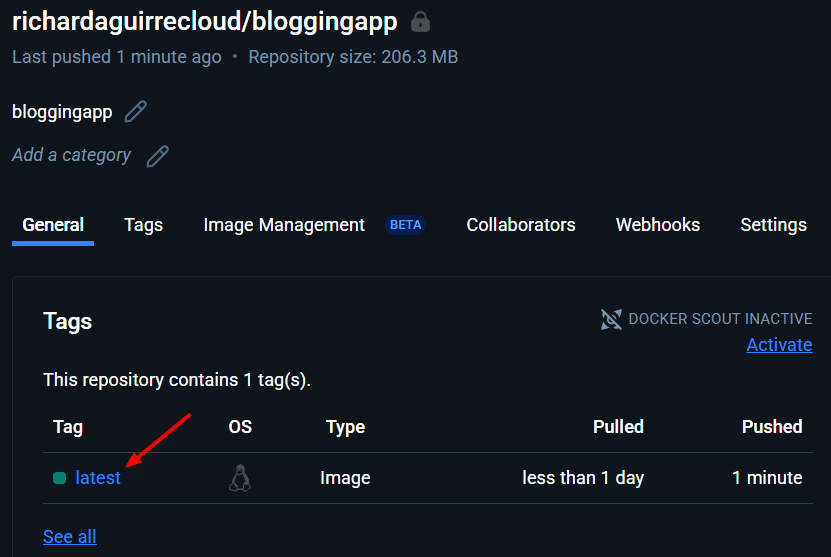Activate Docker Scout via the Activate link
Image resolution: width=831 pixels, height=557 pixels.
[x=779, y=344]
